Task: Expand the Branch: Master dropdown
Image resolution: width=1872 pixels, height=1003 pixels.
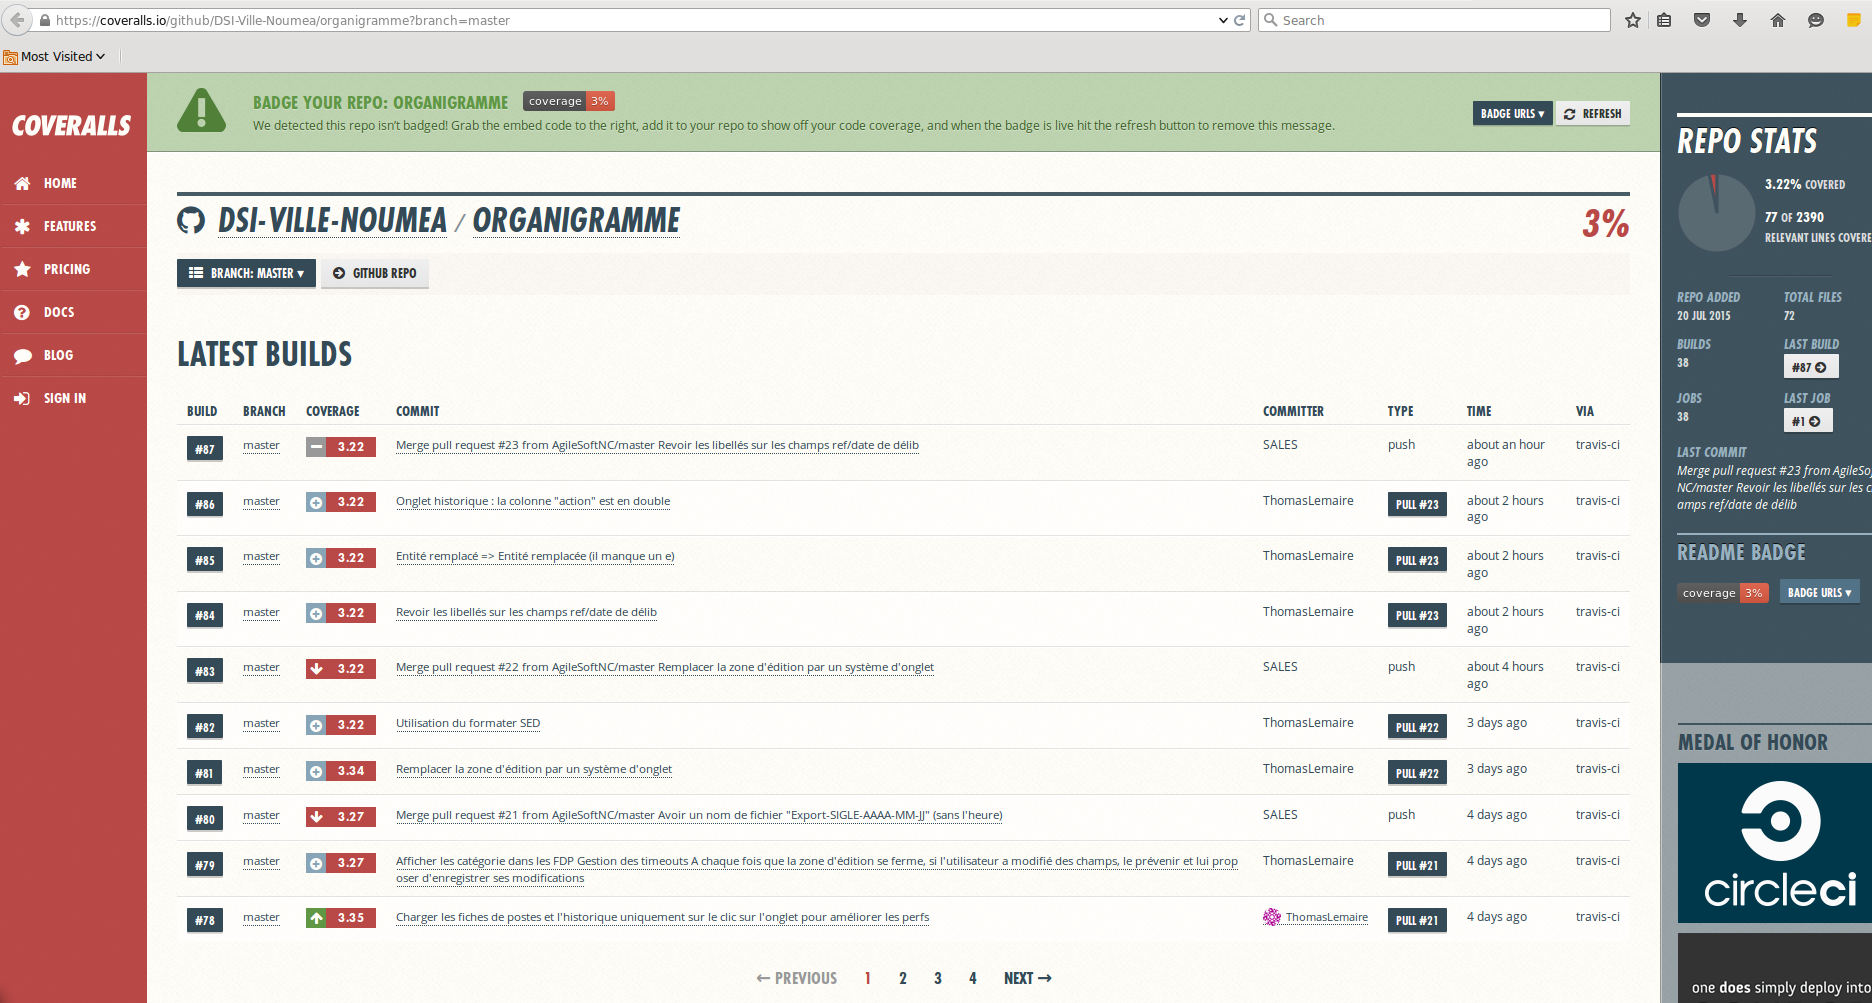Action: [x=246, y=273]
